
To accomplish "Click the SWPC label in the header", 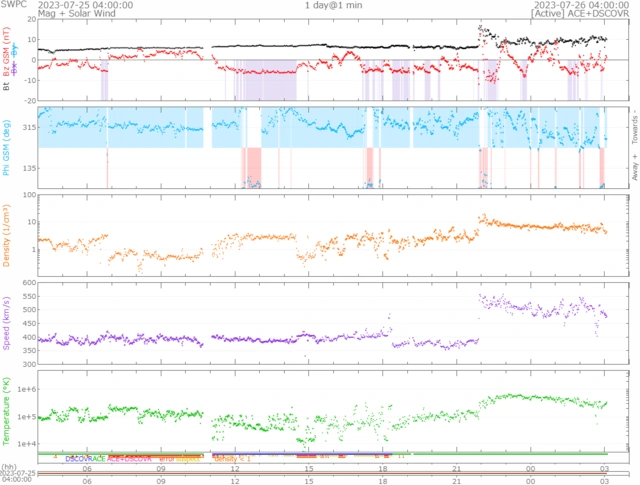I will [13, 4].
